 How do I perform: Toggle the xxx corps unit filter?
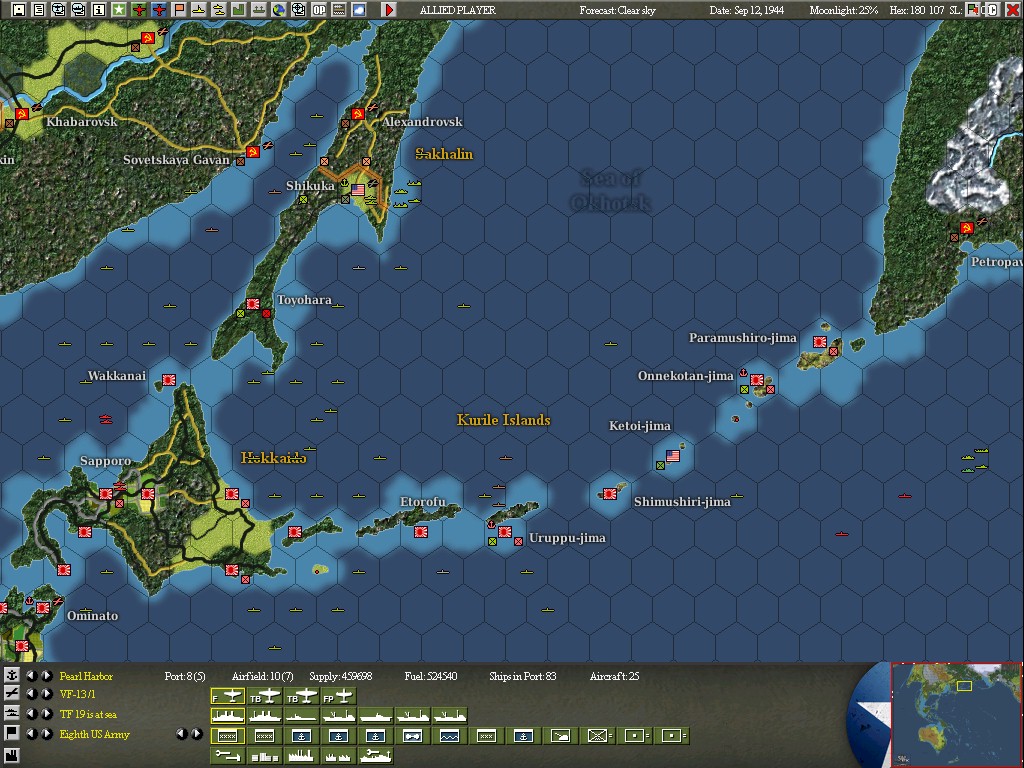point(487,736)
